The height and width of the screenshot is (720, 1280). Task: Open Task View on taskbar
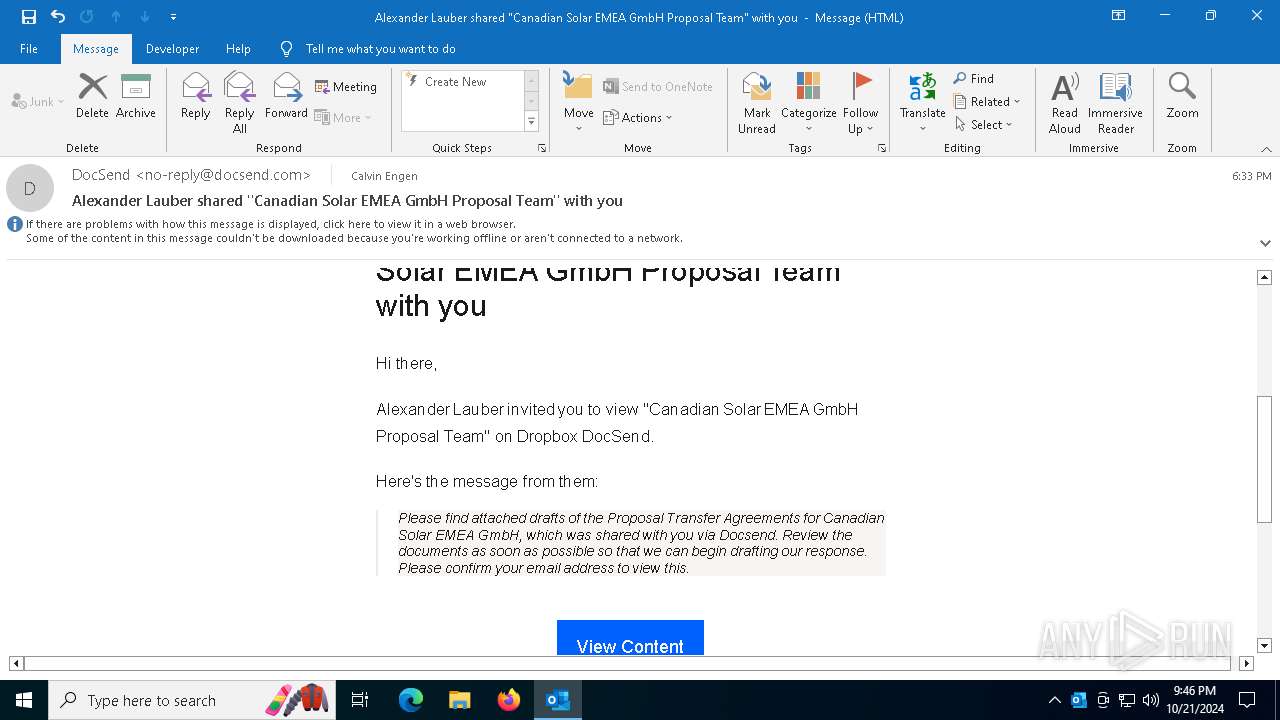[360, 700]
